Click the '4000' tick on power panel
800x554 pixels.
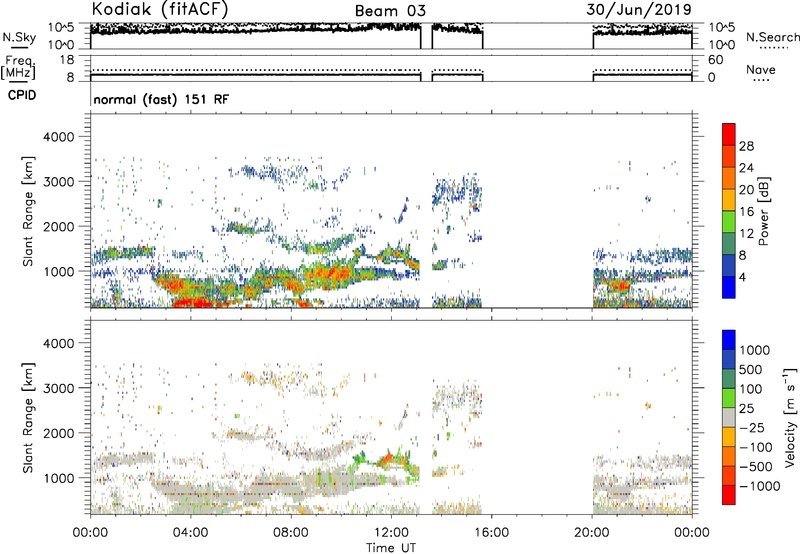[x=58, y=137]
